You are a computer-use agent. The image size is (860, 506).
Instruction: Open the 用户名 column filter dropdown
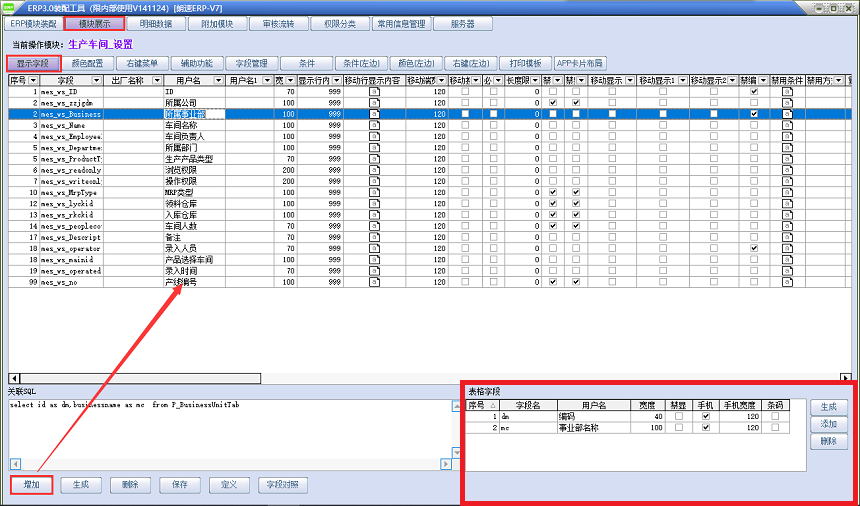(x=219, y=80)
